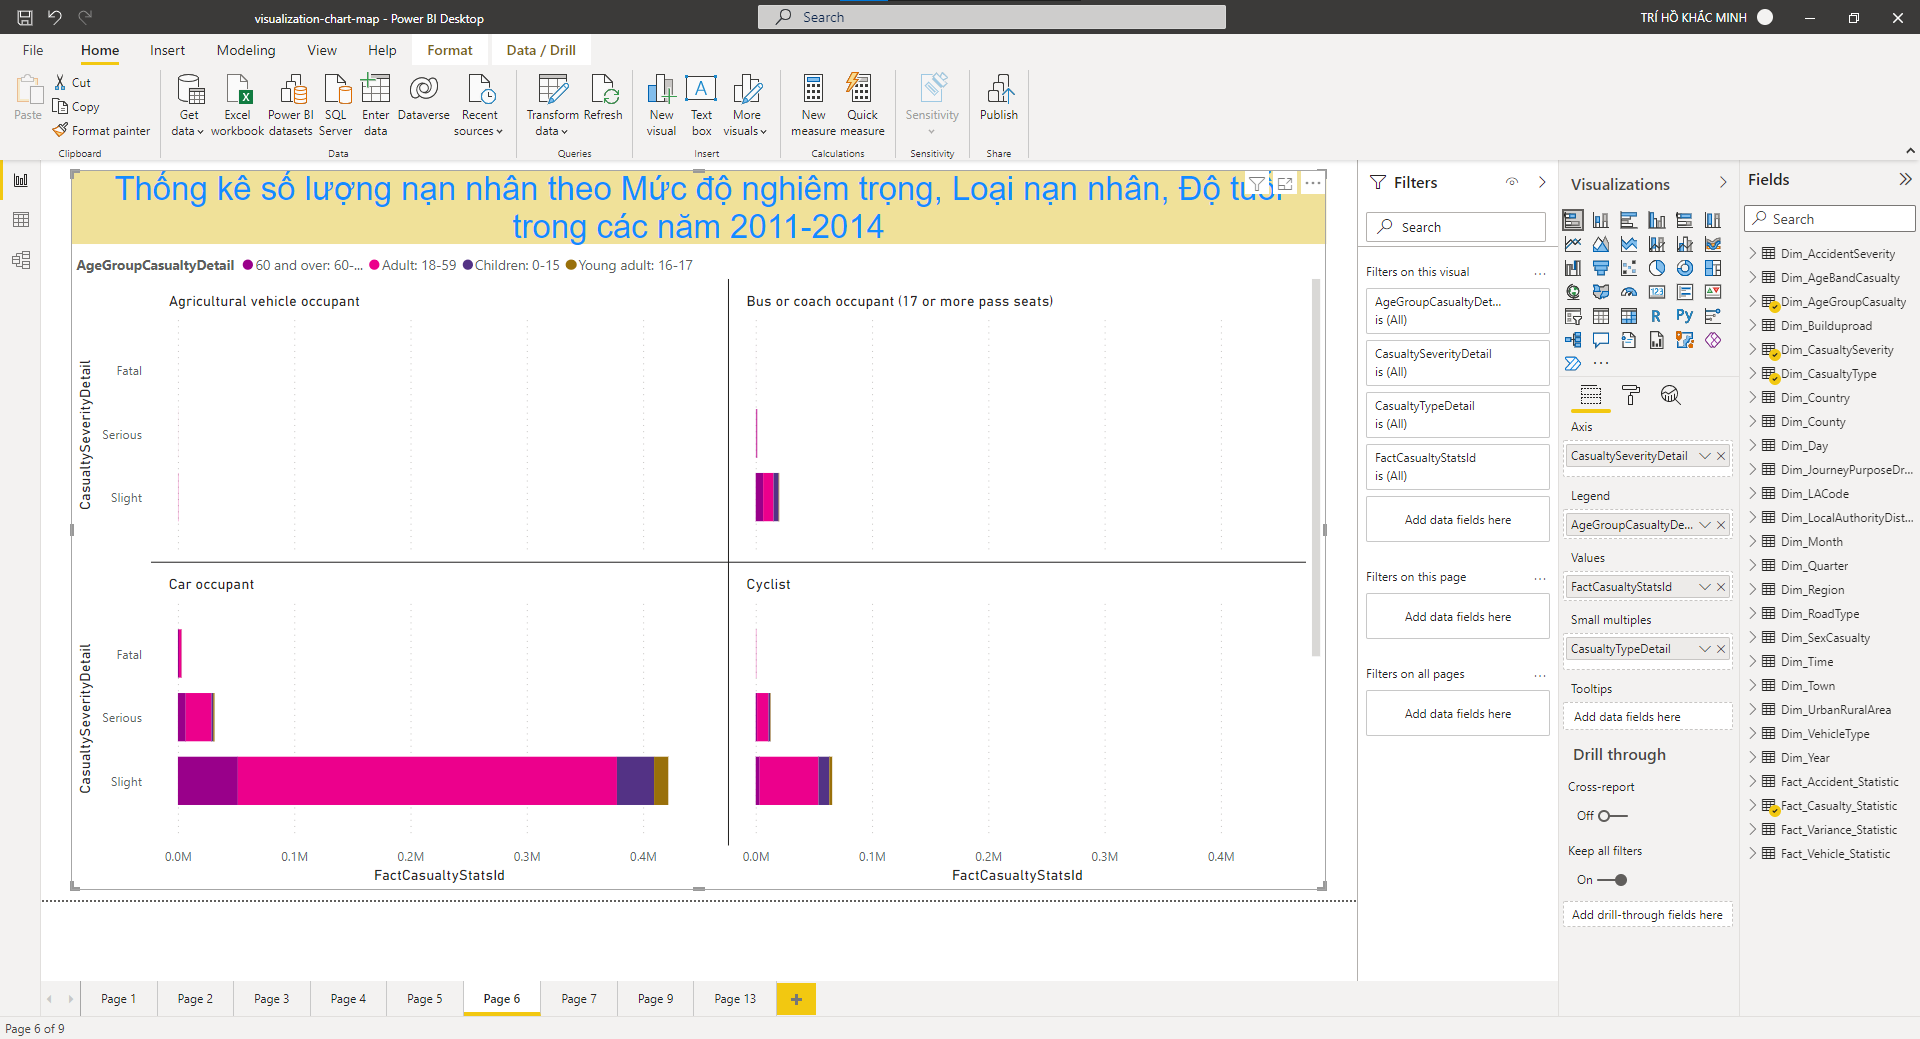Collapse the Visualizations pane chevron
Screen dimensions: 1920x1039
[1722, 183]
